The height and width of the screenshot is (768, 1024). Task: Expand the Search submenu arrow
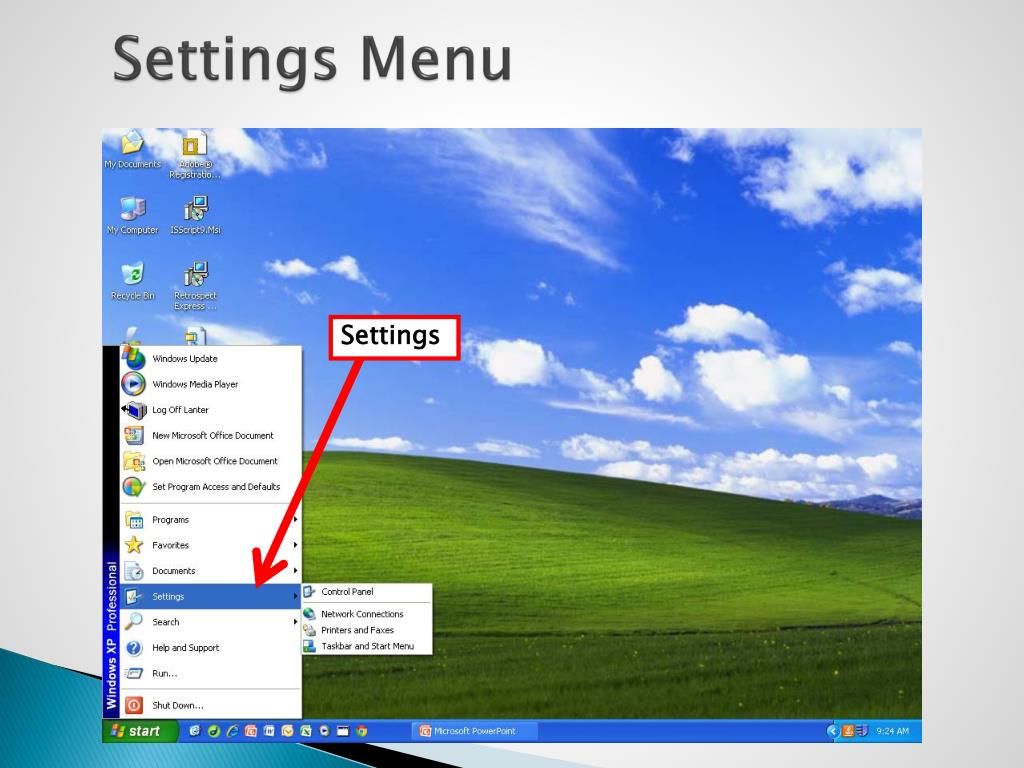tap(295, 622)
